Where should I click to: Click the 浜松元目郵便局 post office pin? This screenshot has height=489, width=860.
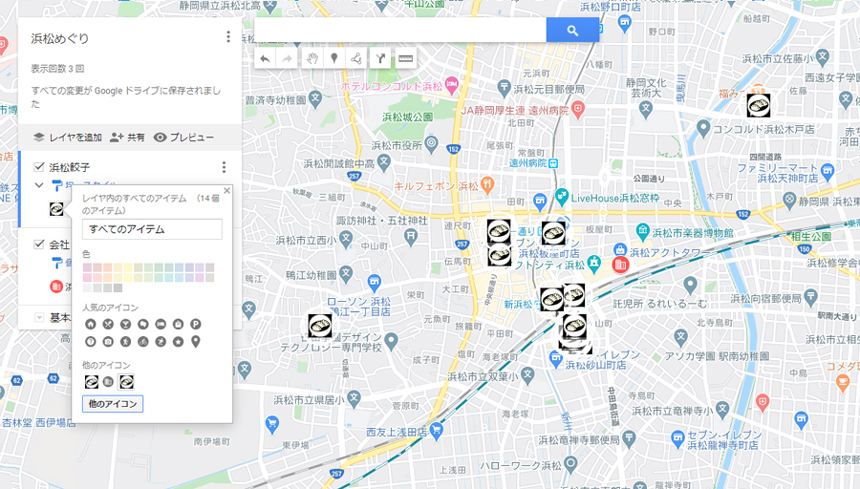coord(504,87)
